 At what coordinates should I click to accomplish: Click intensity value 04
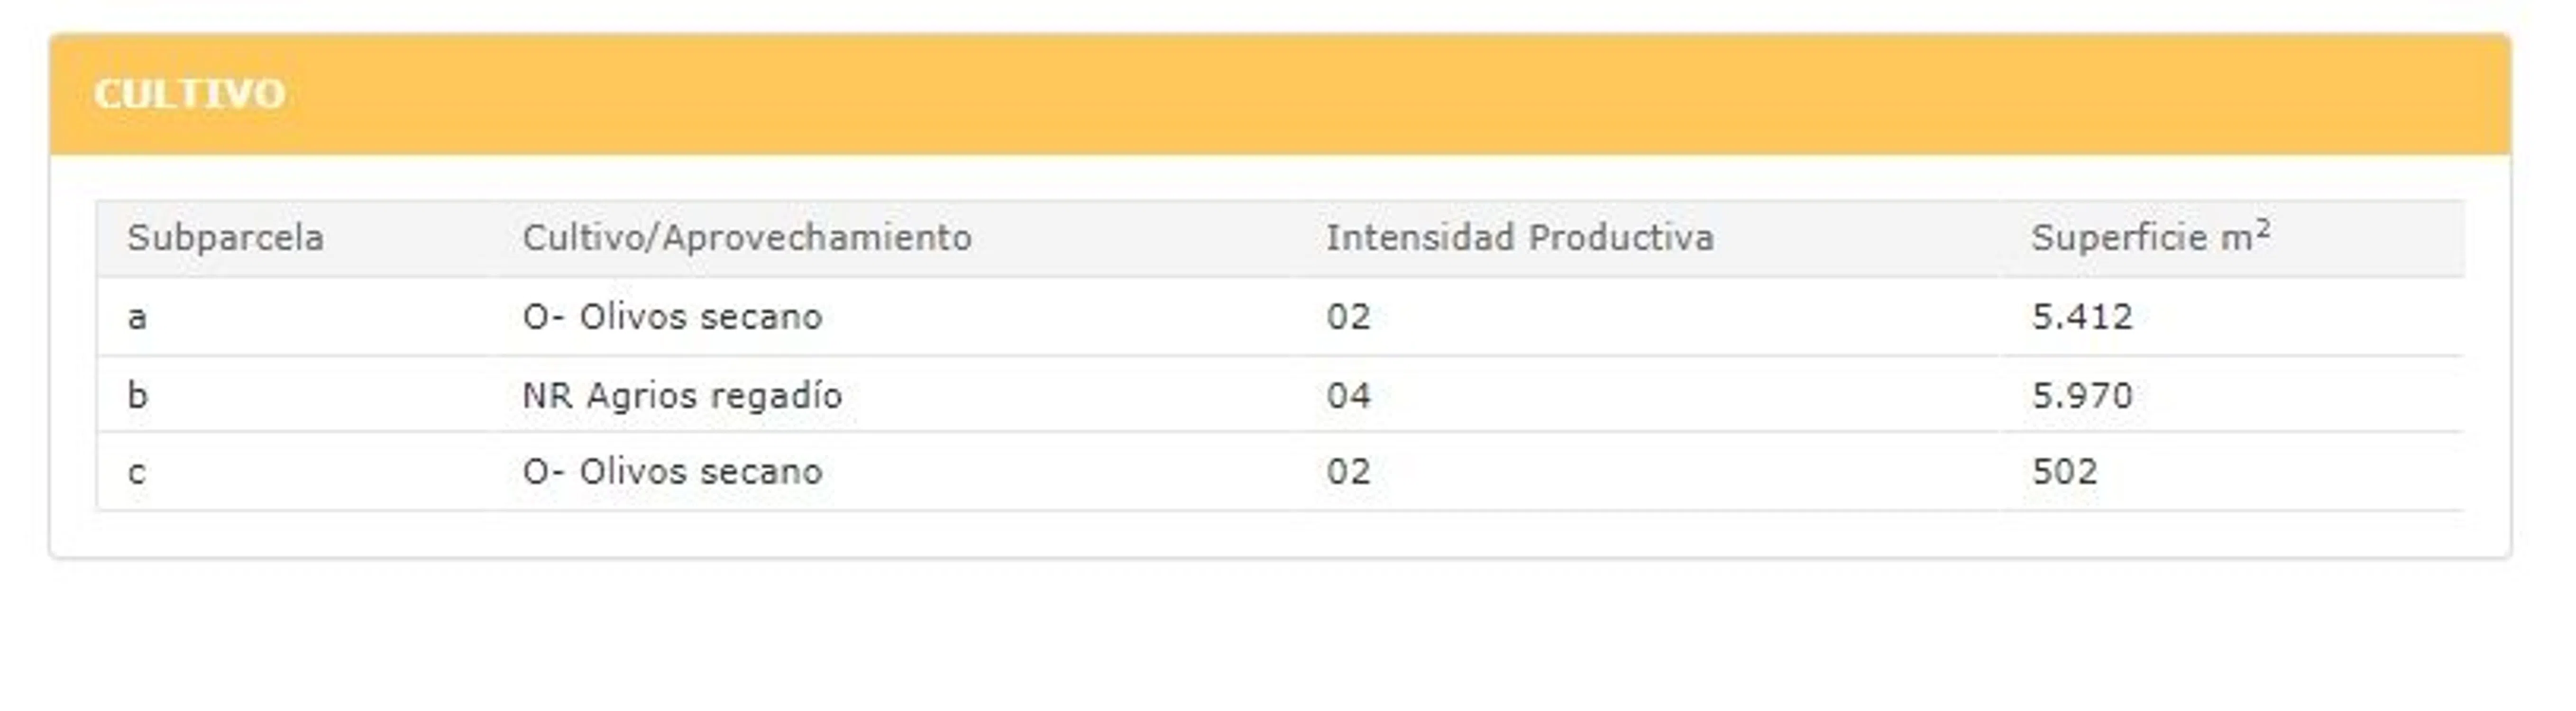pyautogui.click(x=1348, y=396)
